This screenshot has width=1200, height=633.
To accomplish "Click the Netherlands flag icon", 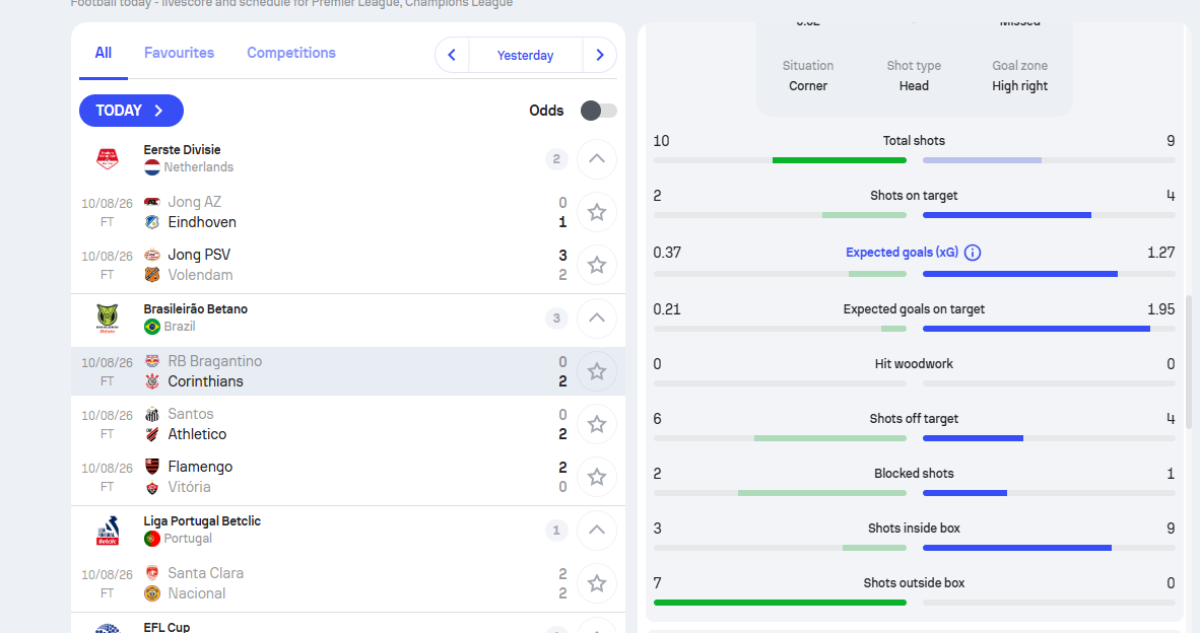I will [152, 167].
